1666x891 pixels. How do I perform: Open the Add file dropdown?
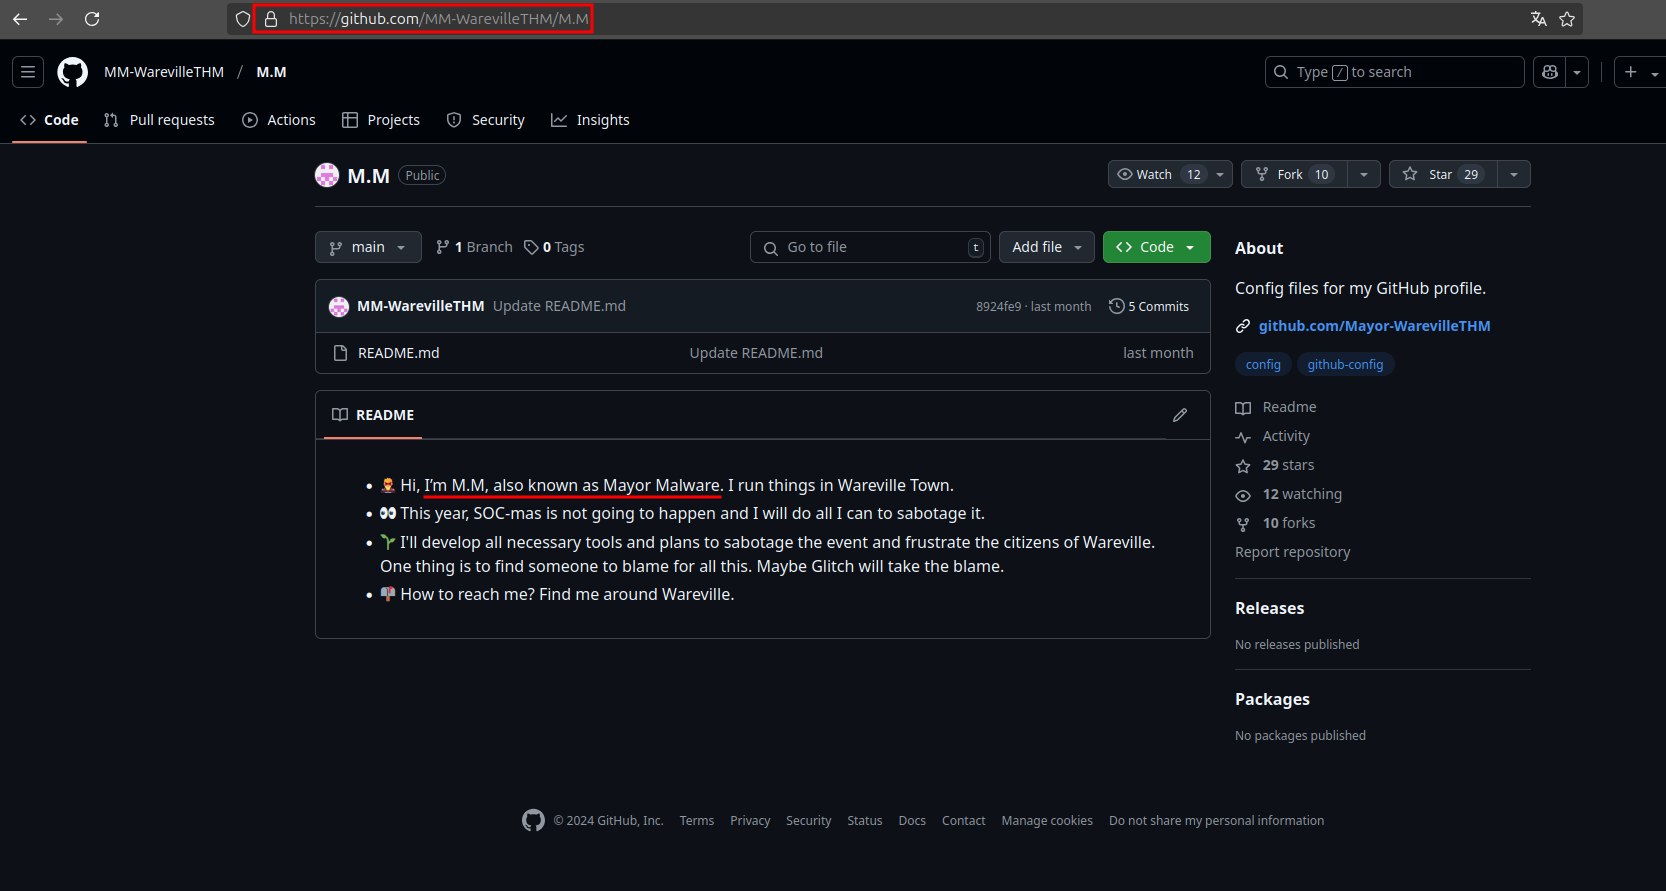click(x=1047, y=247)
